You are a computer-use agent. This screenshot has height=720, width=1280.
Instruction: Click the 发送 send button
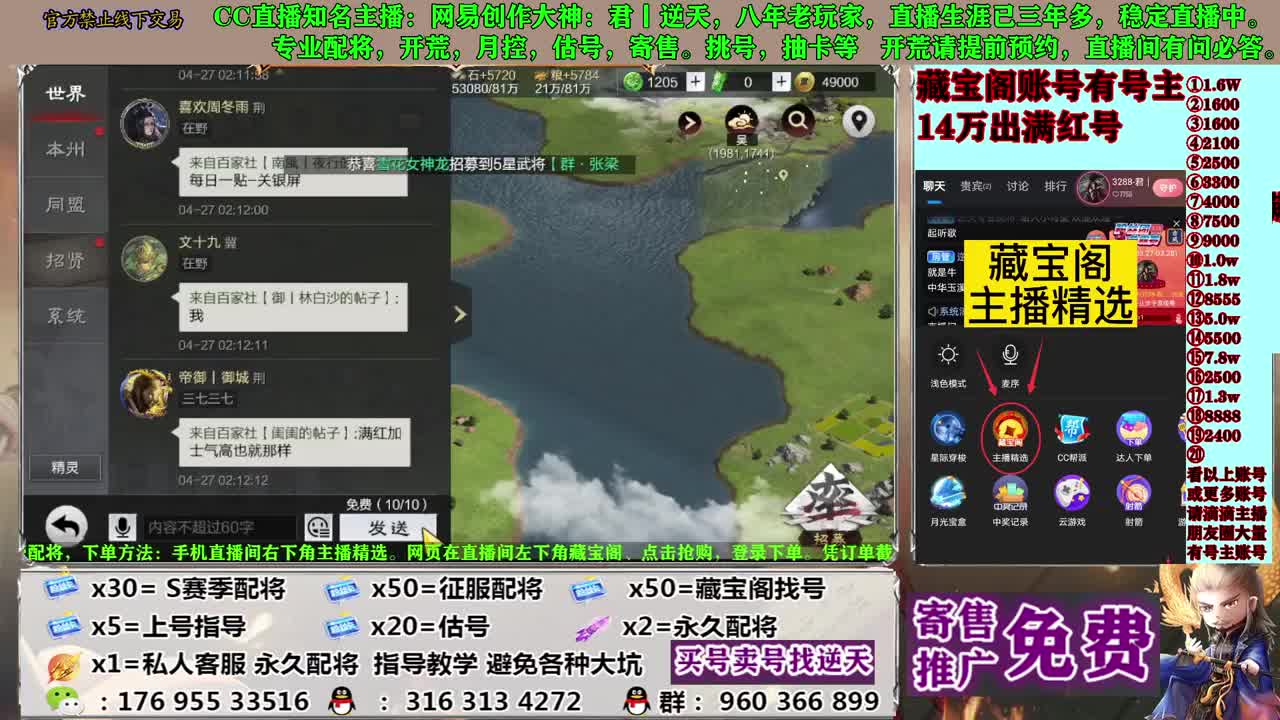pos(388,528)
